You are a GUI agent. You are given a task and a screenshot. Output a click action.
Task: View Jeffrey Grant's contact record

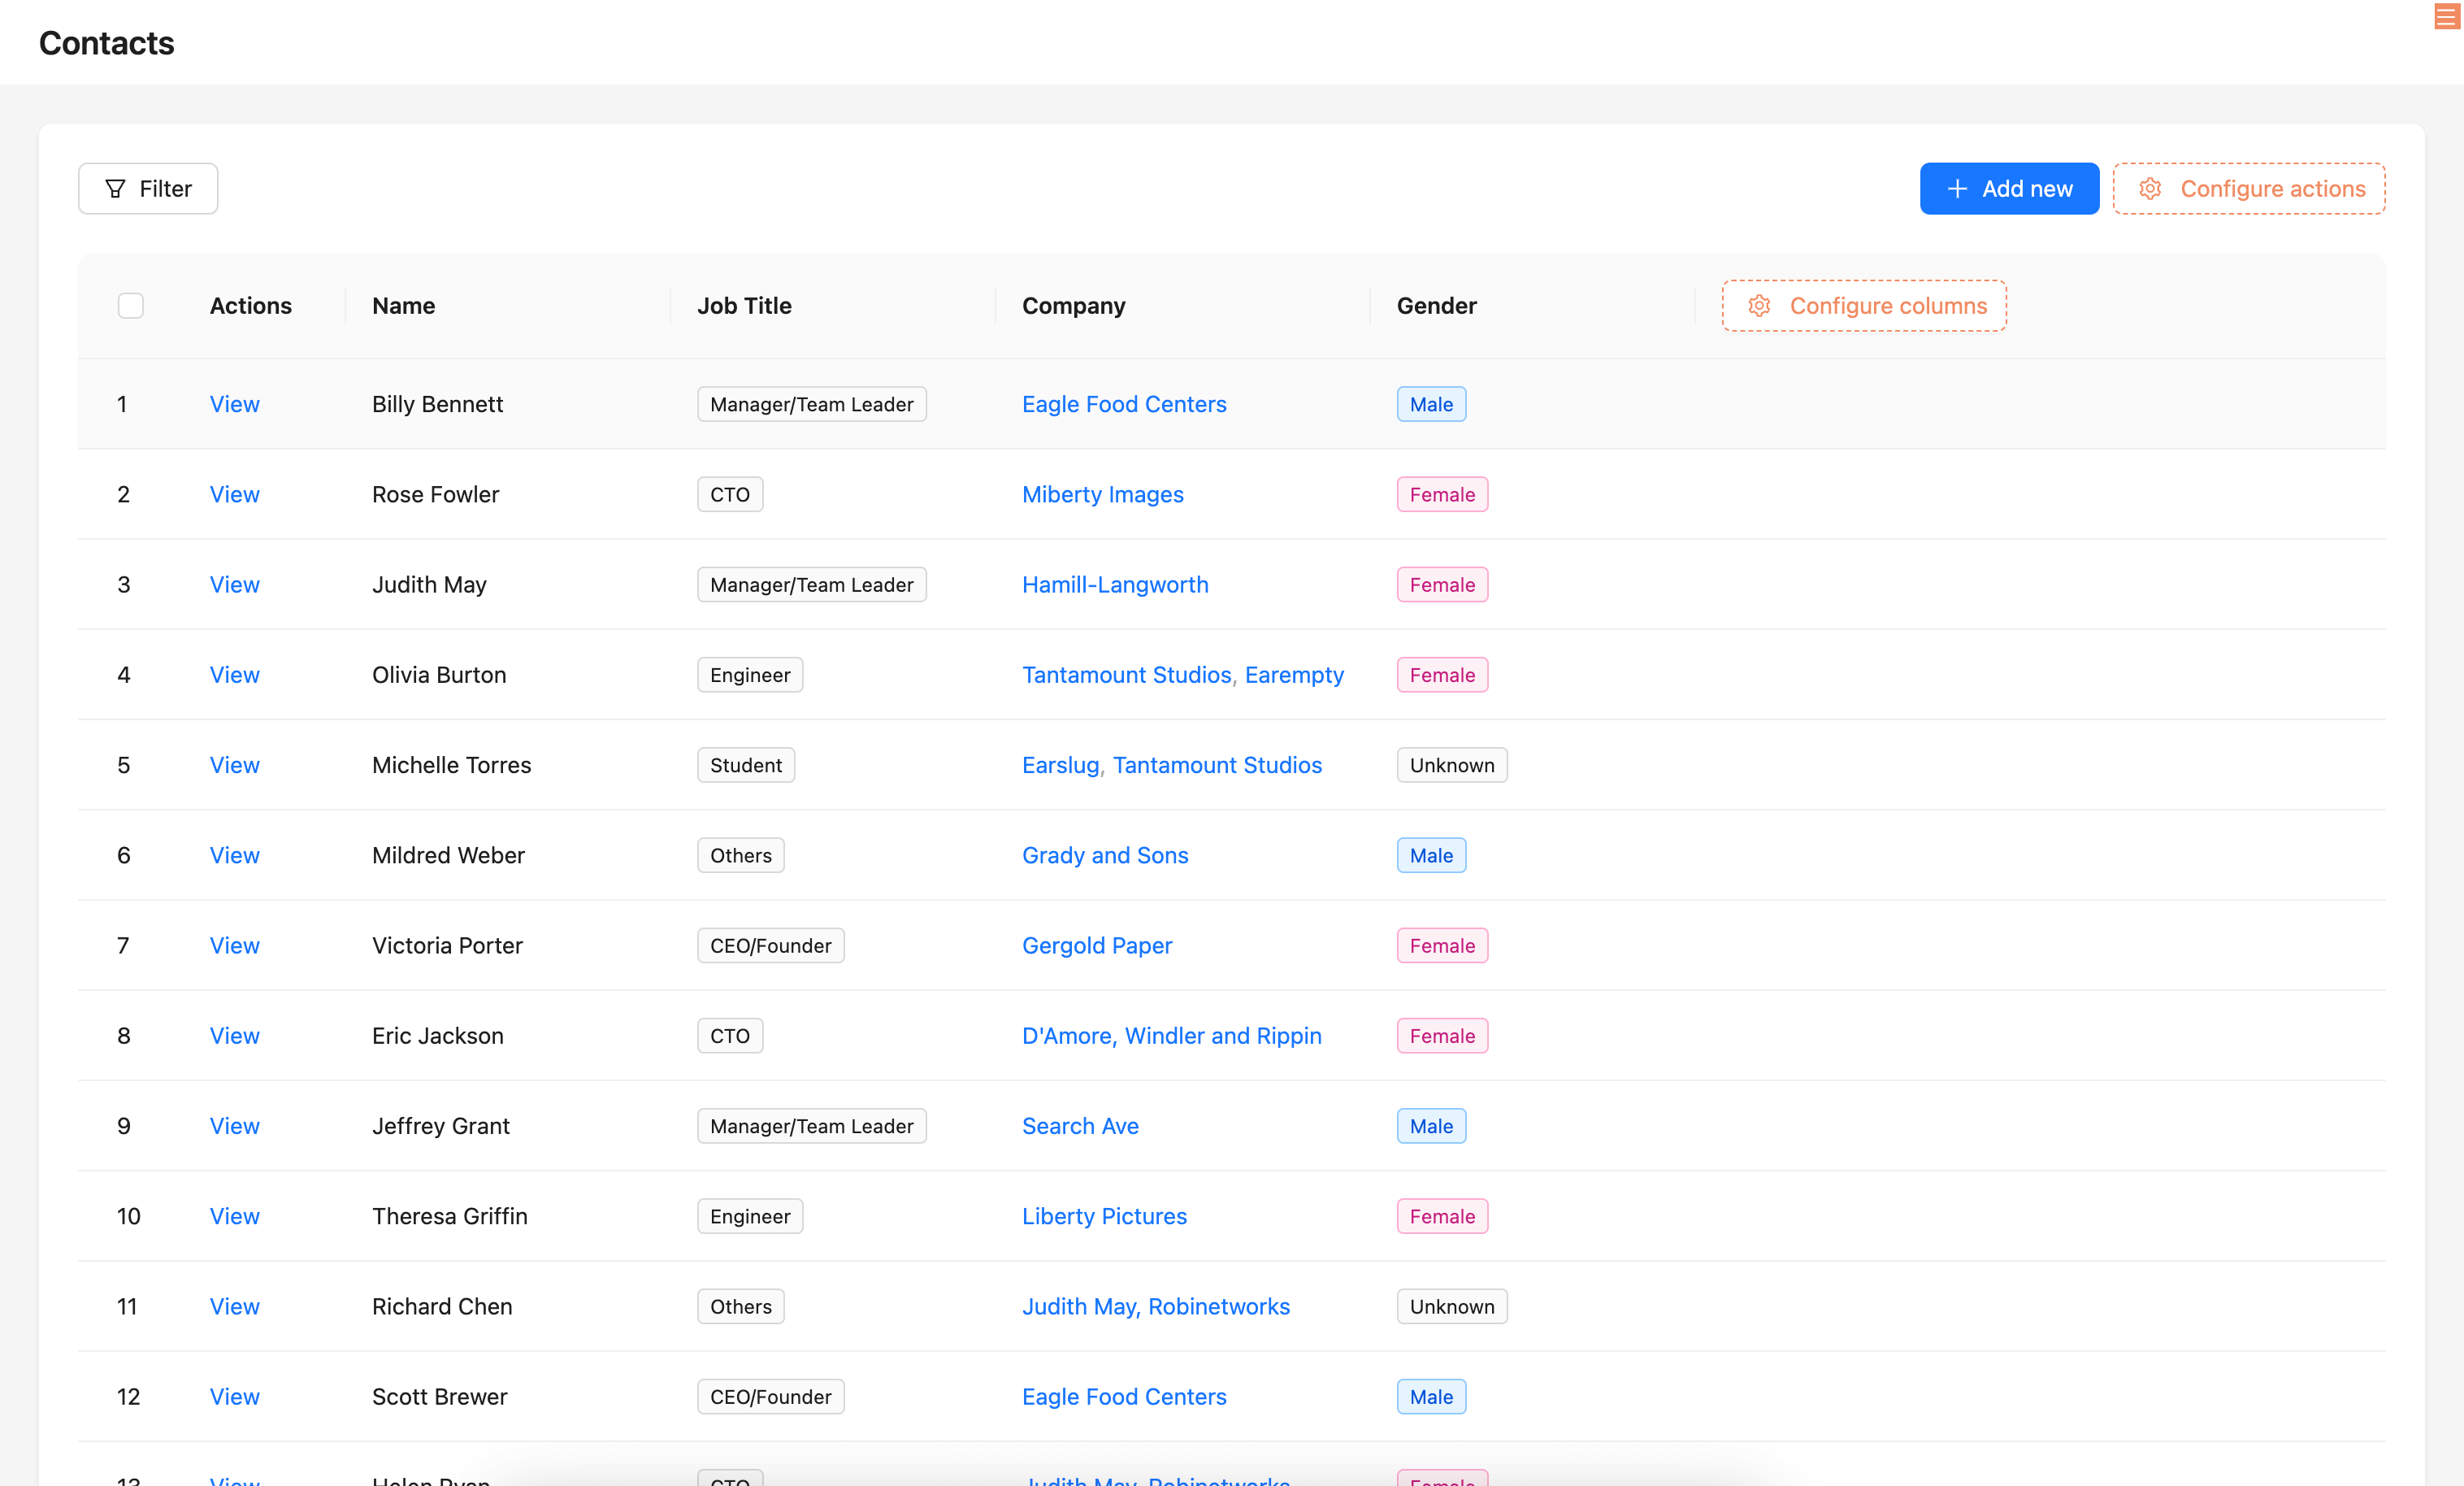[x=234, y=1126]
